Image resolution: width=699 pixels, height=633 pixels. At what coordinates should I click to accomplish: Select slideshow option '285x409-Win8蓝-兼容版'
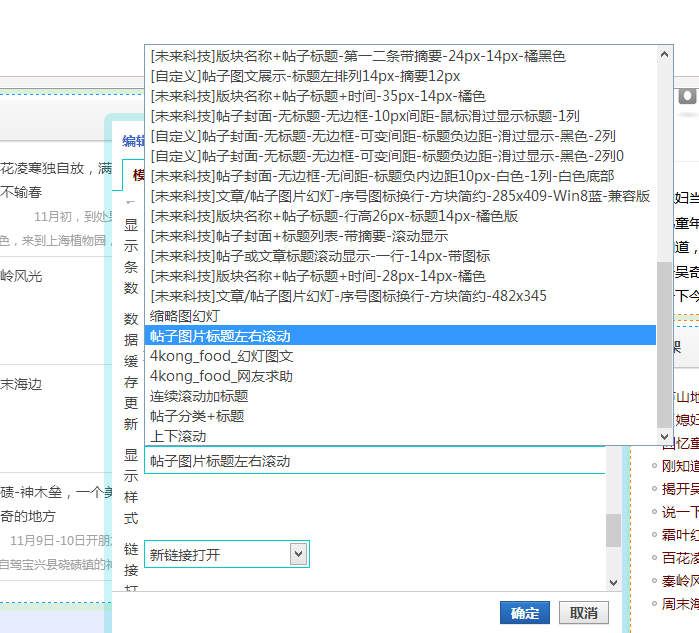point(400,196)
